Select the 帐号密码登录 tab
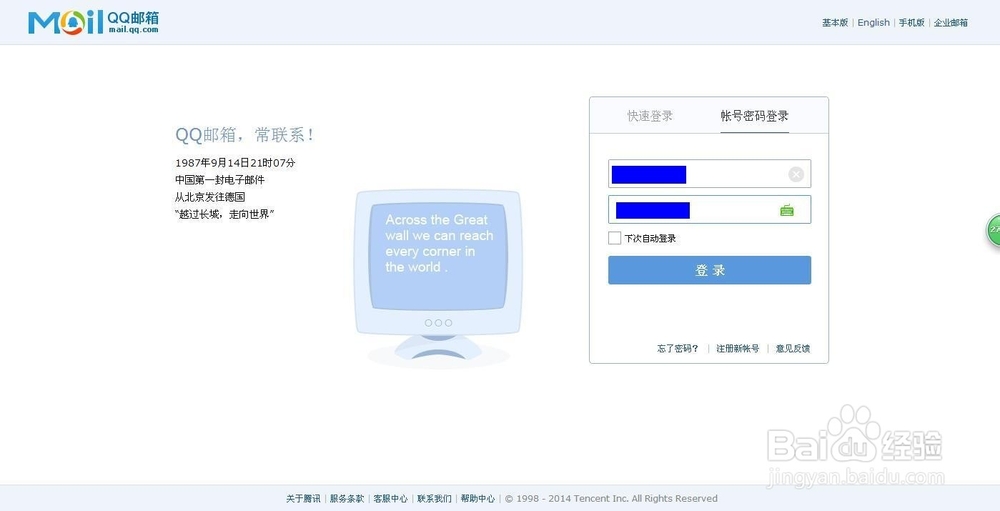This screenshot has height=511, width=1000. (754, 116)
